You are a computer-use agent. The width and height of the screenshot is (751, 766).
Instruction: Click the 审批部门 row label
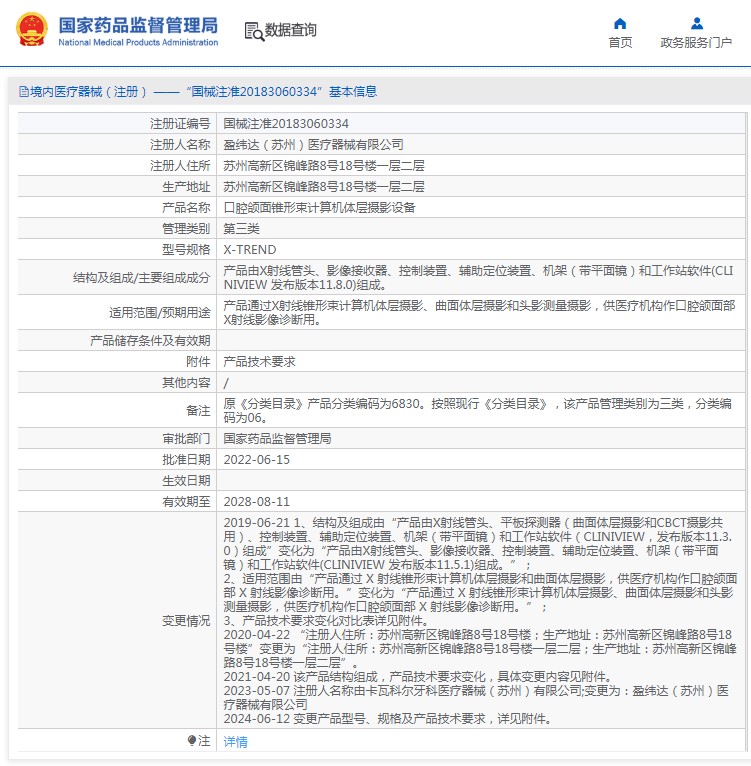186,439
